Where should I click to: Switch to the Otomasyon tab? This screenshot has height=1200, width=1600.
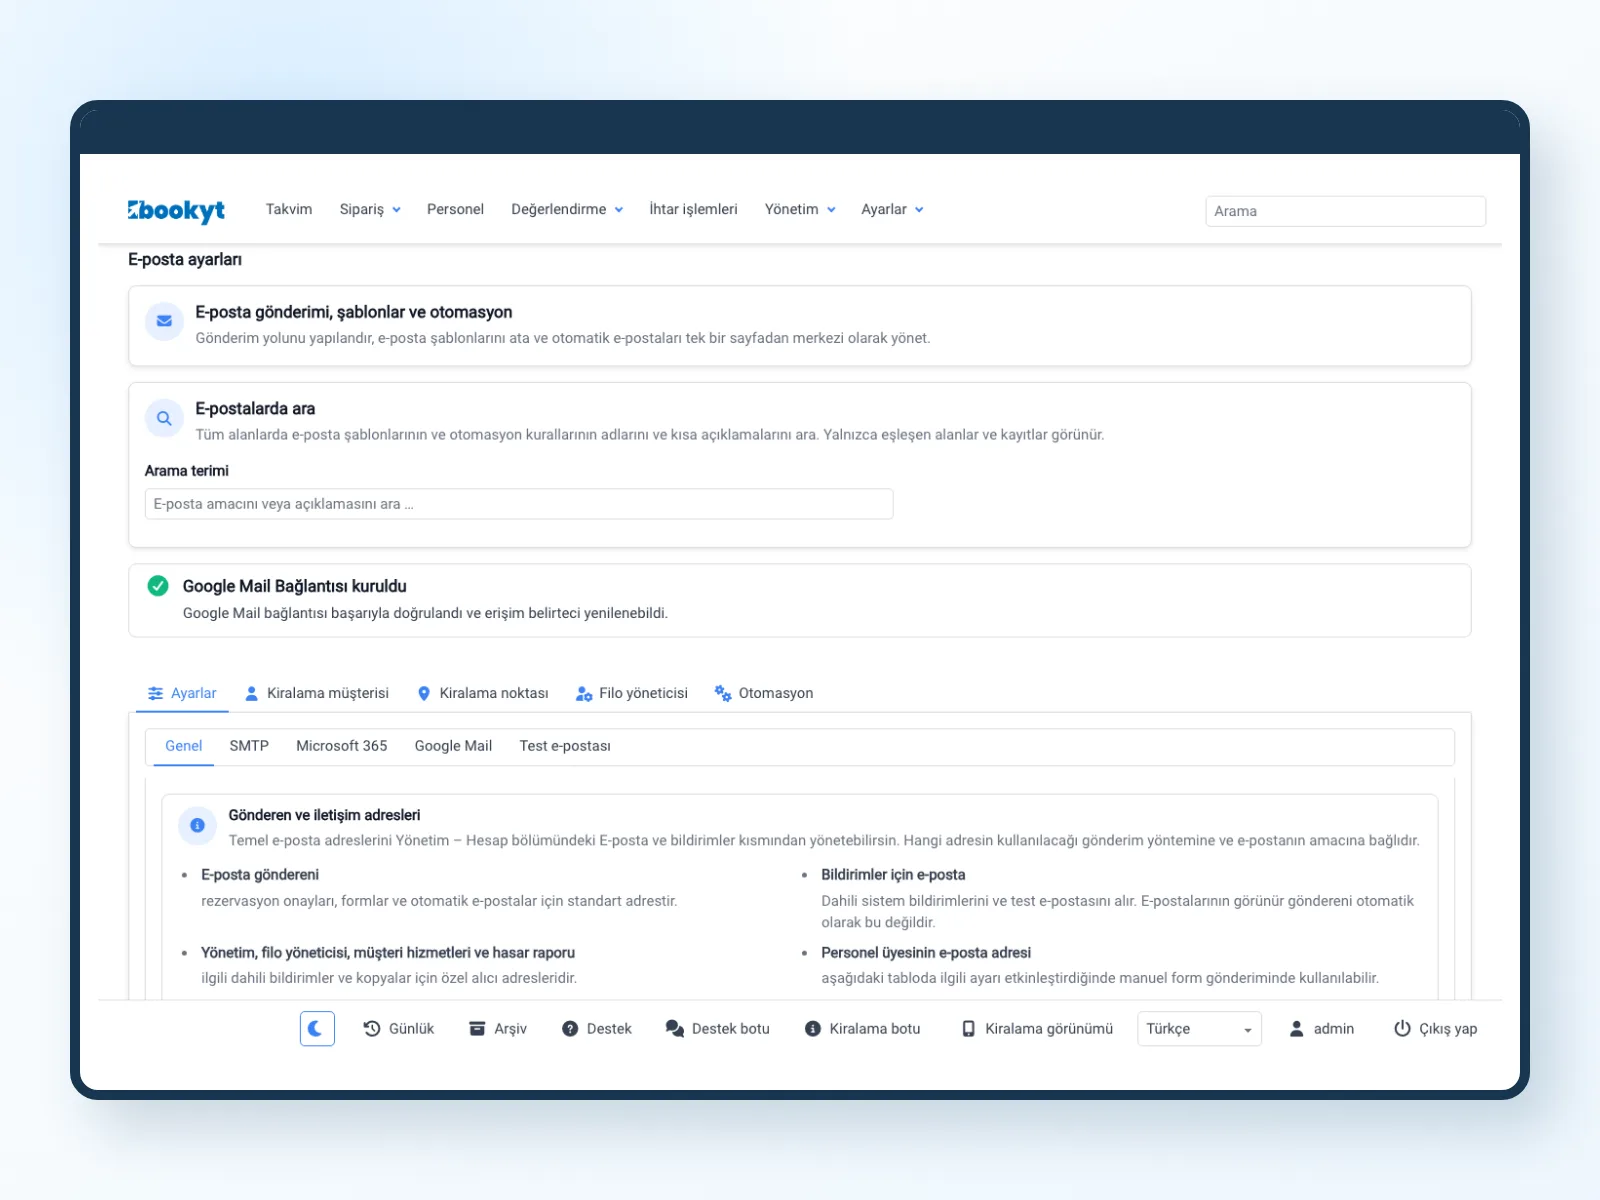(764, 693)
